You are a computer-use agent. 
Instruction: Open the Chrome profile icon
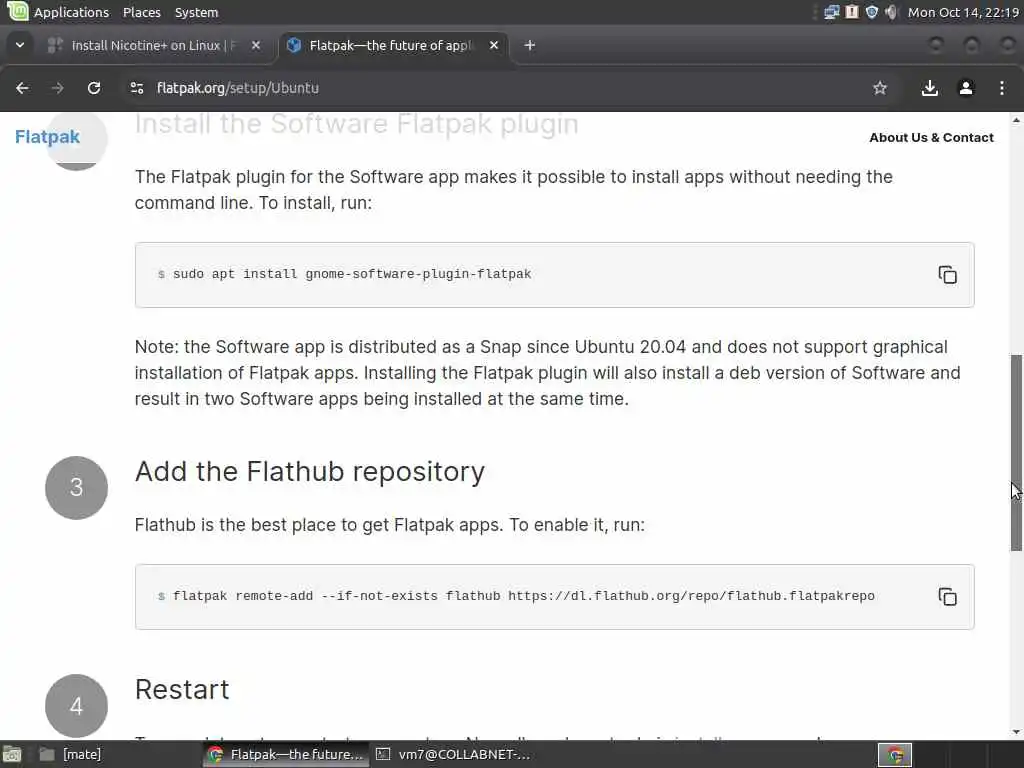coord(966,88)
